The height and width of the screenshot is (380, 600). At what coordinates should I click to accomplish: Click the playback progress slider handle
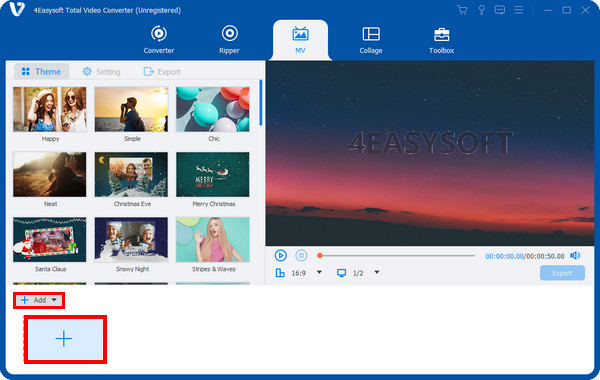pyautogui.click(x=320, y=255)
